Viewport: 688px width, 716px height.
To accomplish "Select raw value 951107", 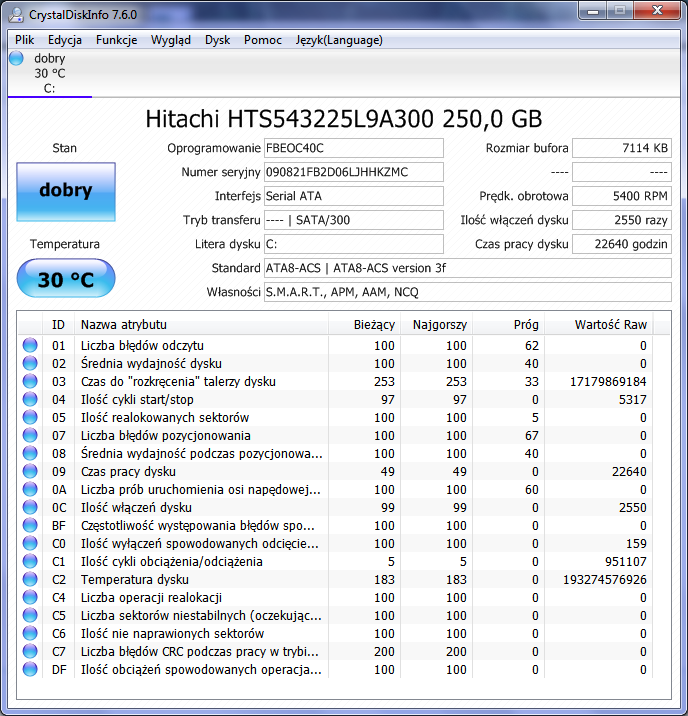I will coord(625,562).
